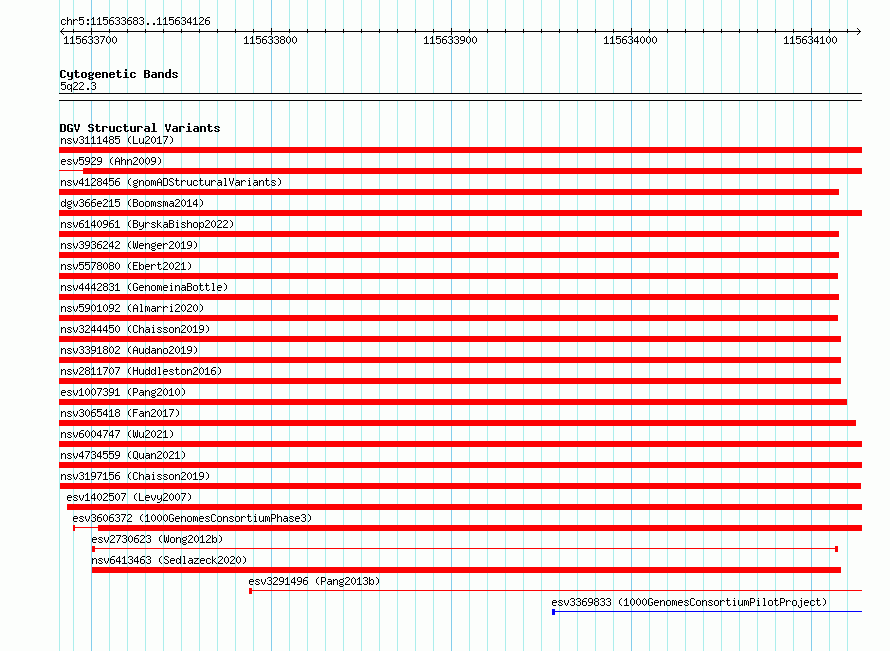Open nsv4734559 (Quan2021) entry

[123, 455]
